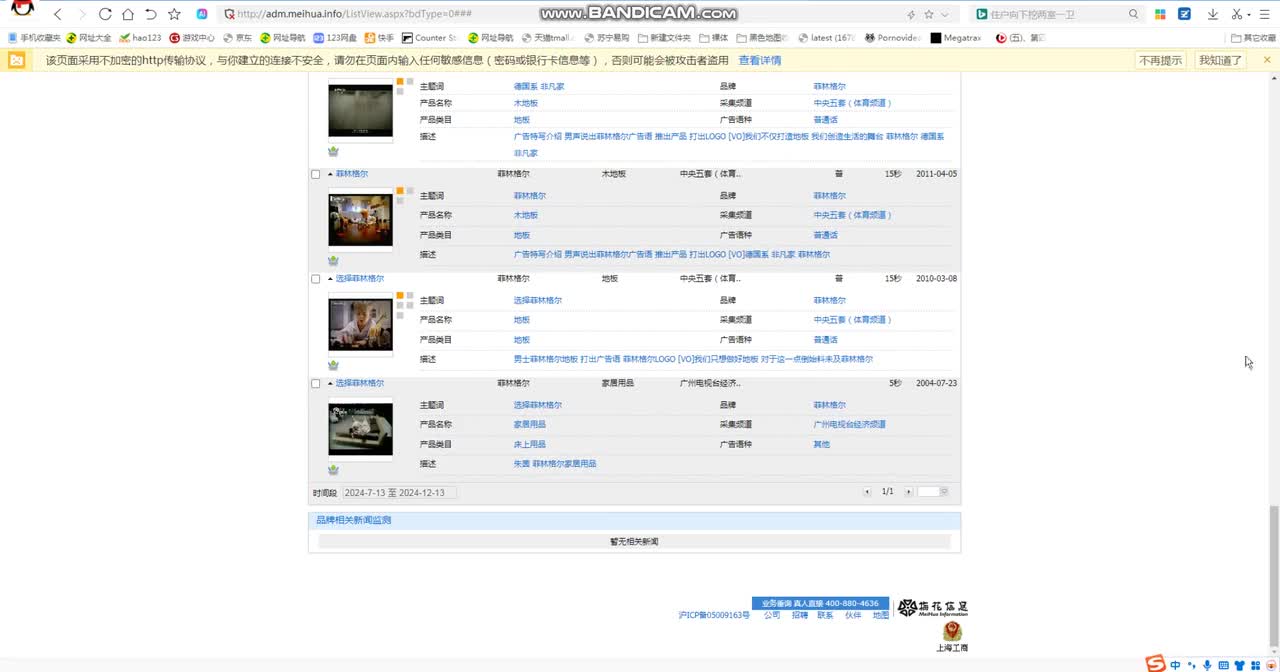Play the 2010-03-08 boy ad thumbnail
1280x672 pixels.
point(360,325)
